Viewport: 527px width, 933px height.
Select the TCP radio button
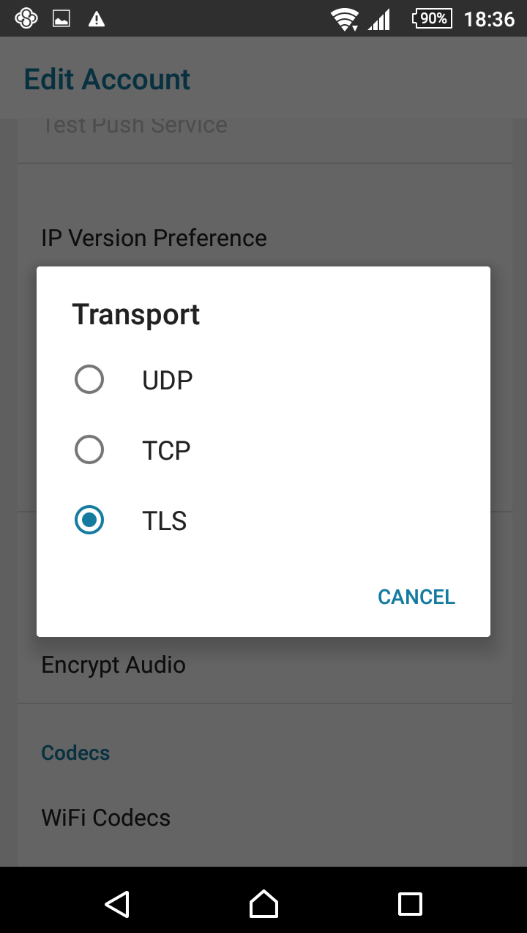(89, 450)
